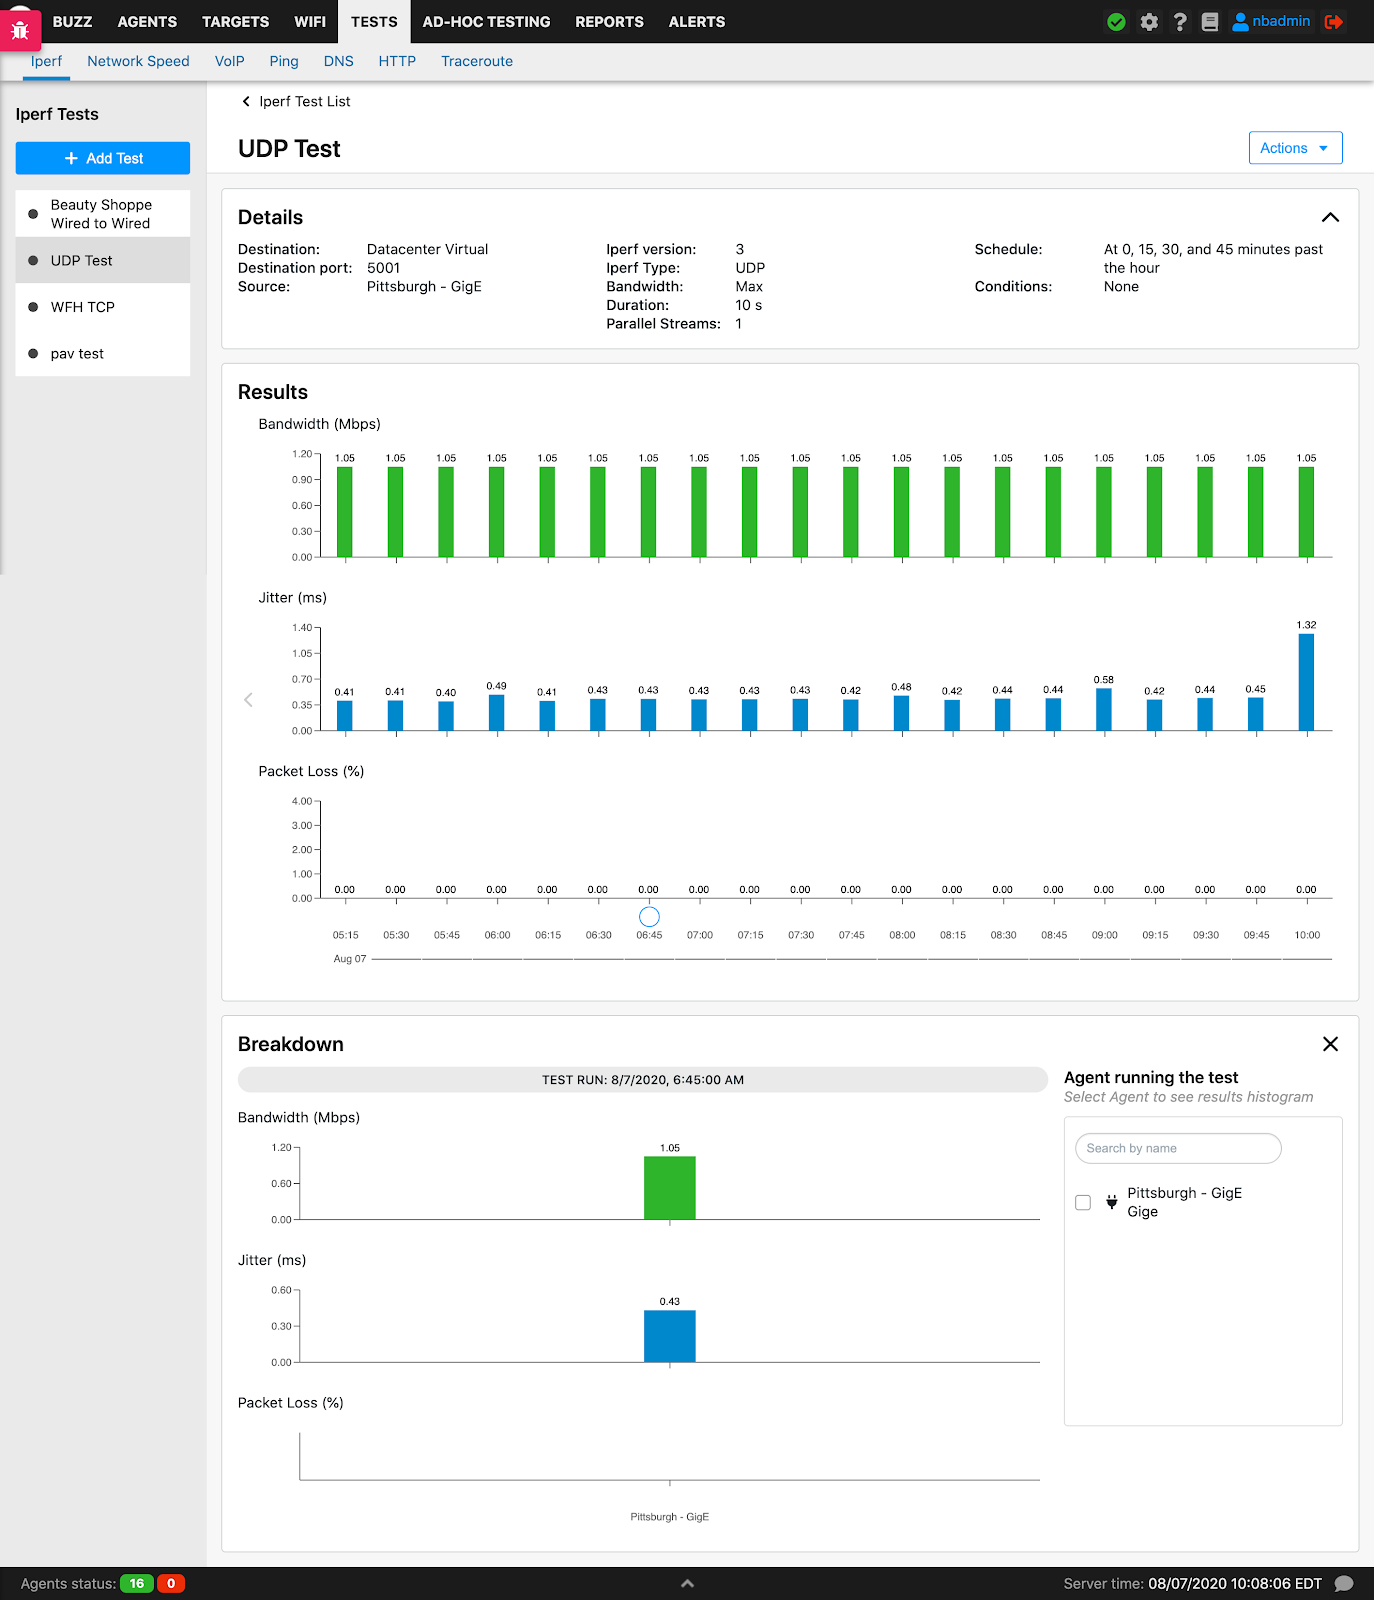This screenshot has width=1374, height=1600.
Task: Click the 0.58 jitter bar at 09:00
Action: 1104,709
